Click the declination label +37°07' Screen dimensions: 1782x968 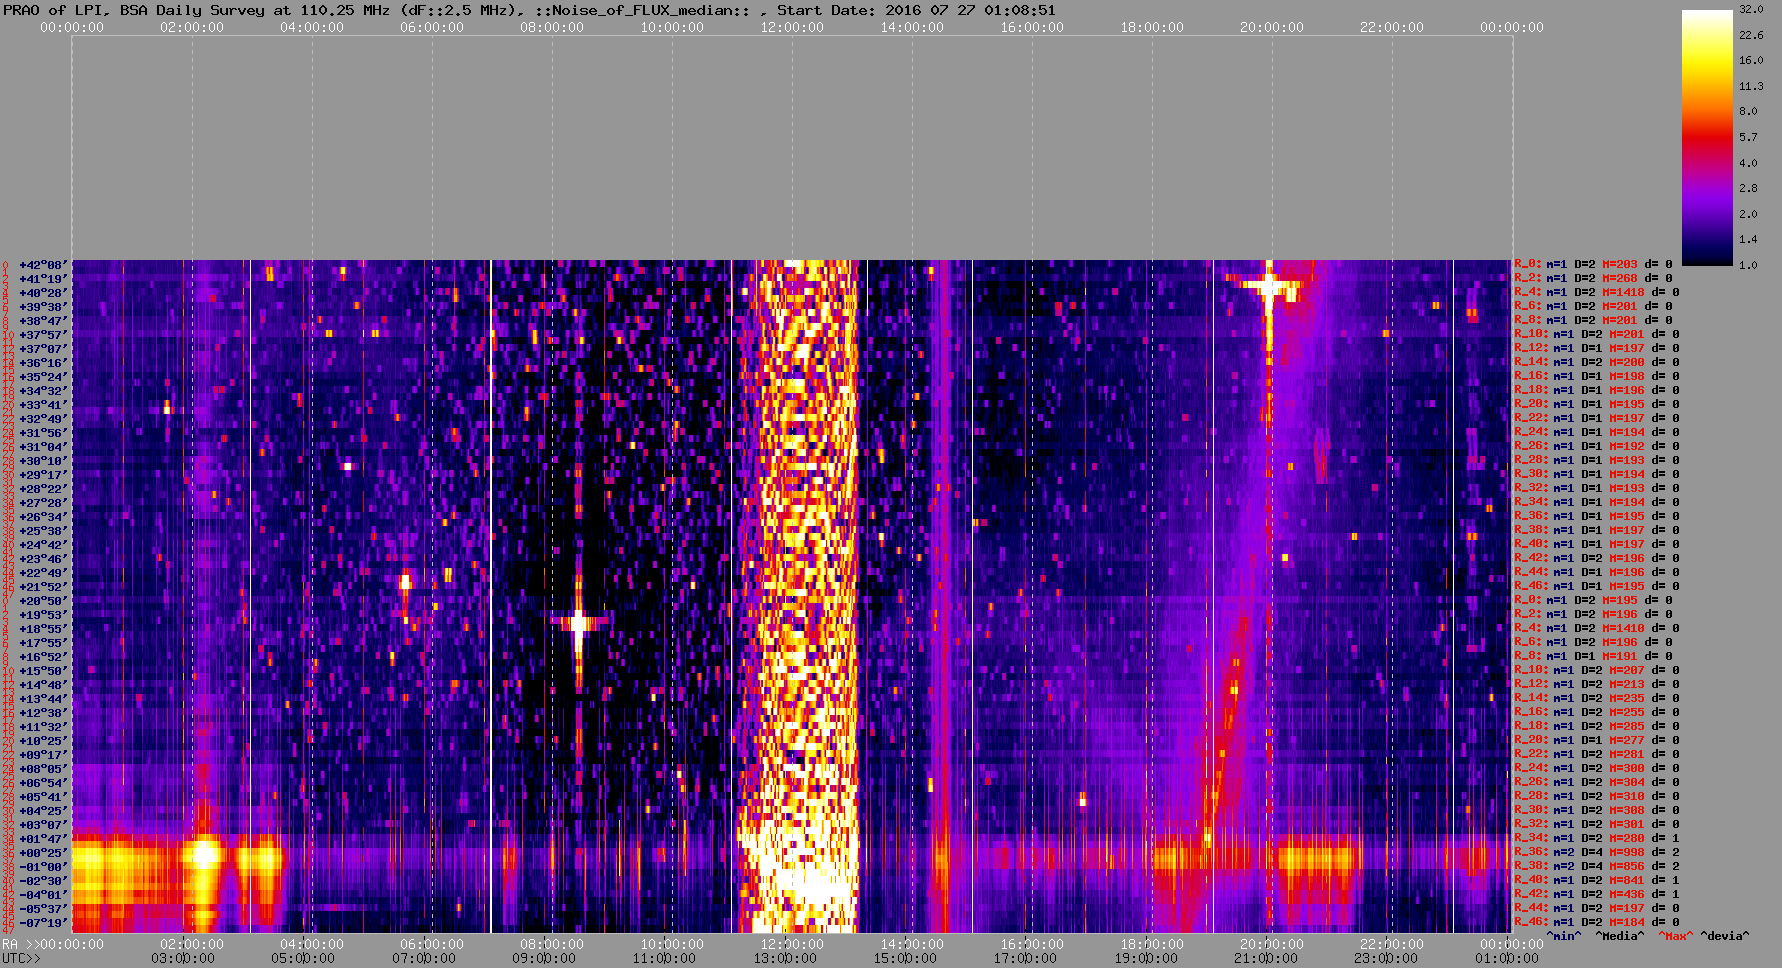click(x=42, y=349)
